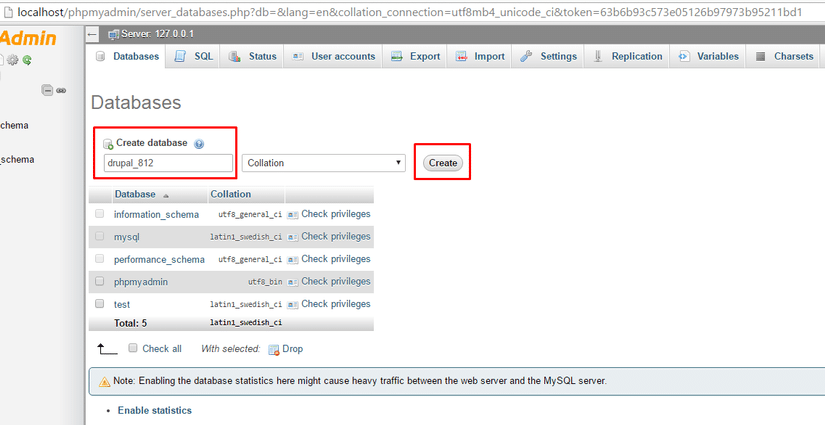Select the utf8_bin collation text

coord(265,282)
